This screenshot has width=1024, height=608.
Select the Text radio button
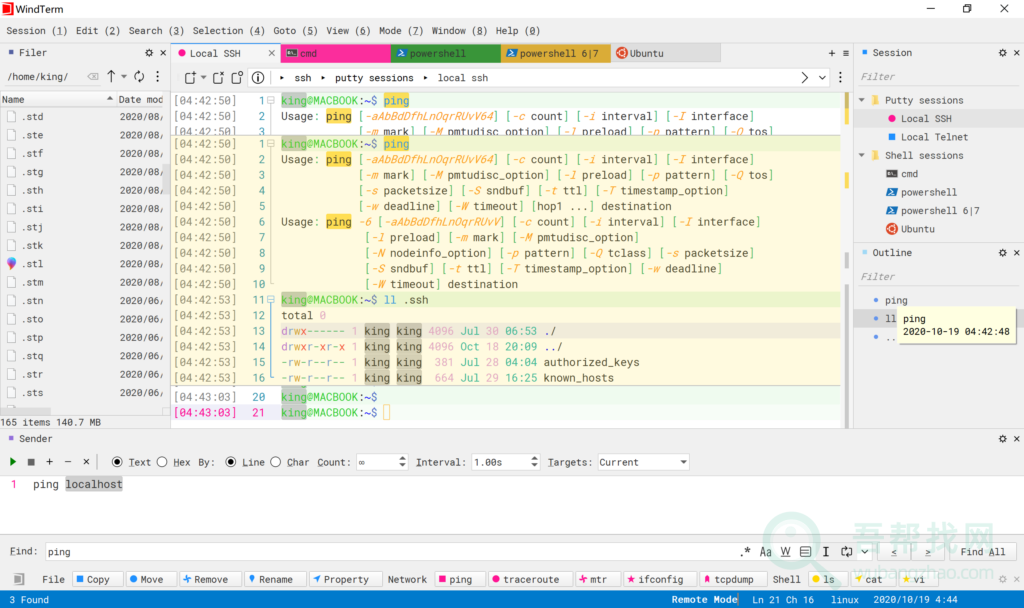click(x=117, y=462)
